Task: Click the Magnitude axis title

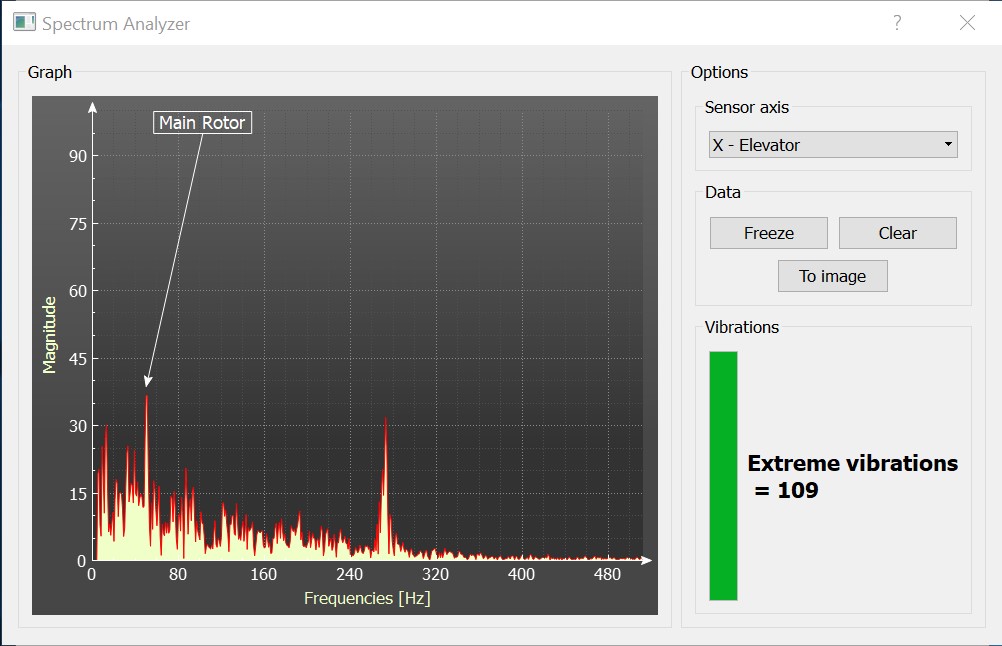Action: [49, 334]
